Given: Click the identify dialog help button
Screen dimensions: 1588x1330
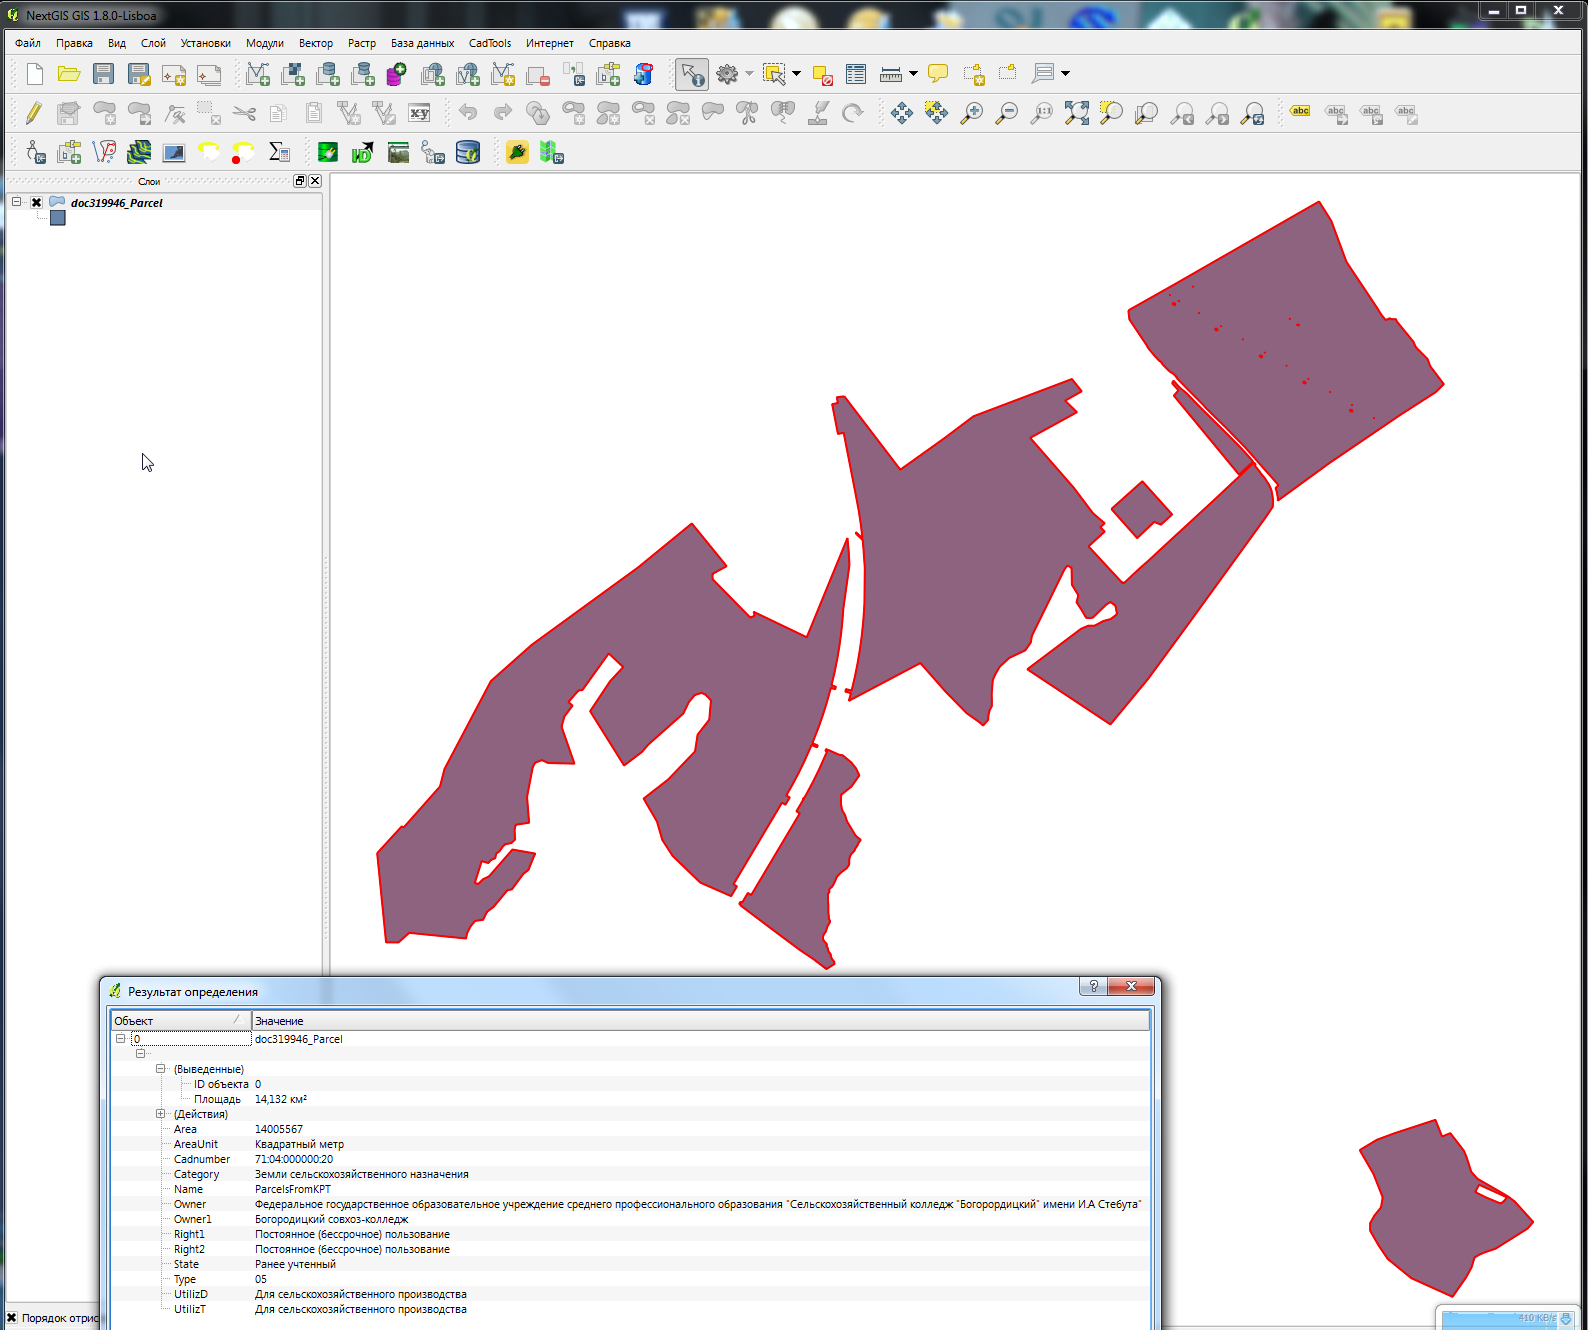Looking at the screenshot, I should pyautogui.click(x=1093, y=986).
